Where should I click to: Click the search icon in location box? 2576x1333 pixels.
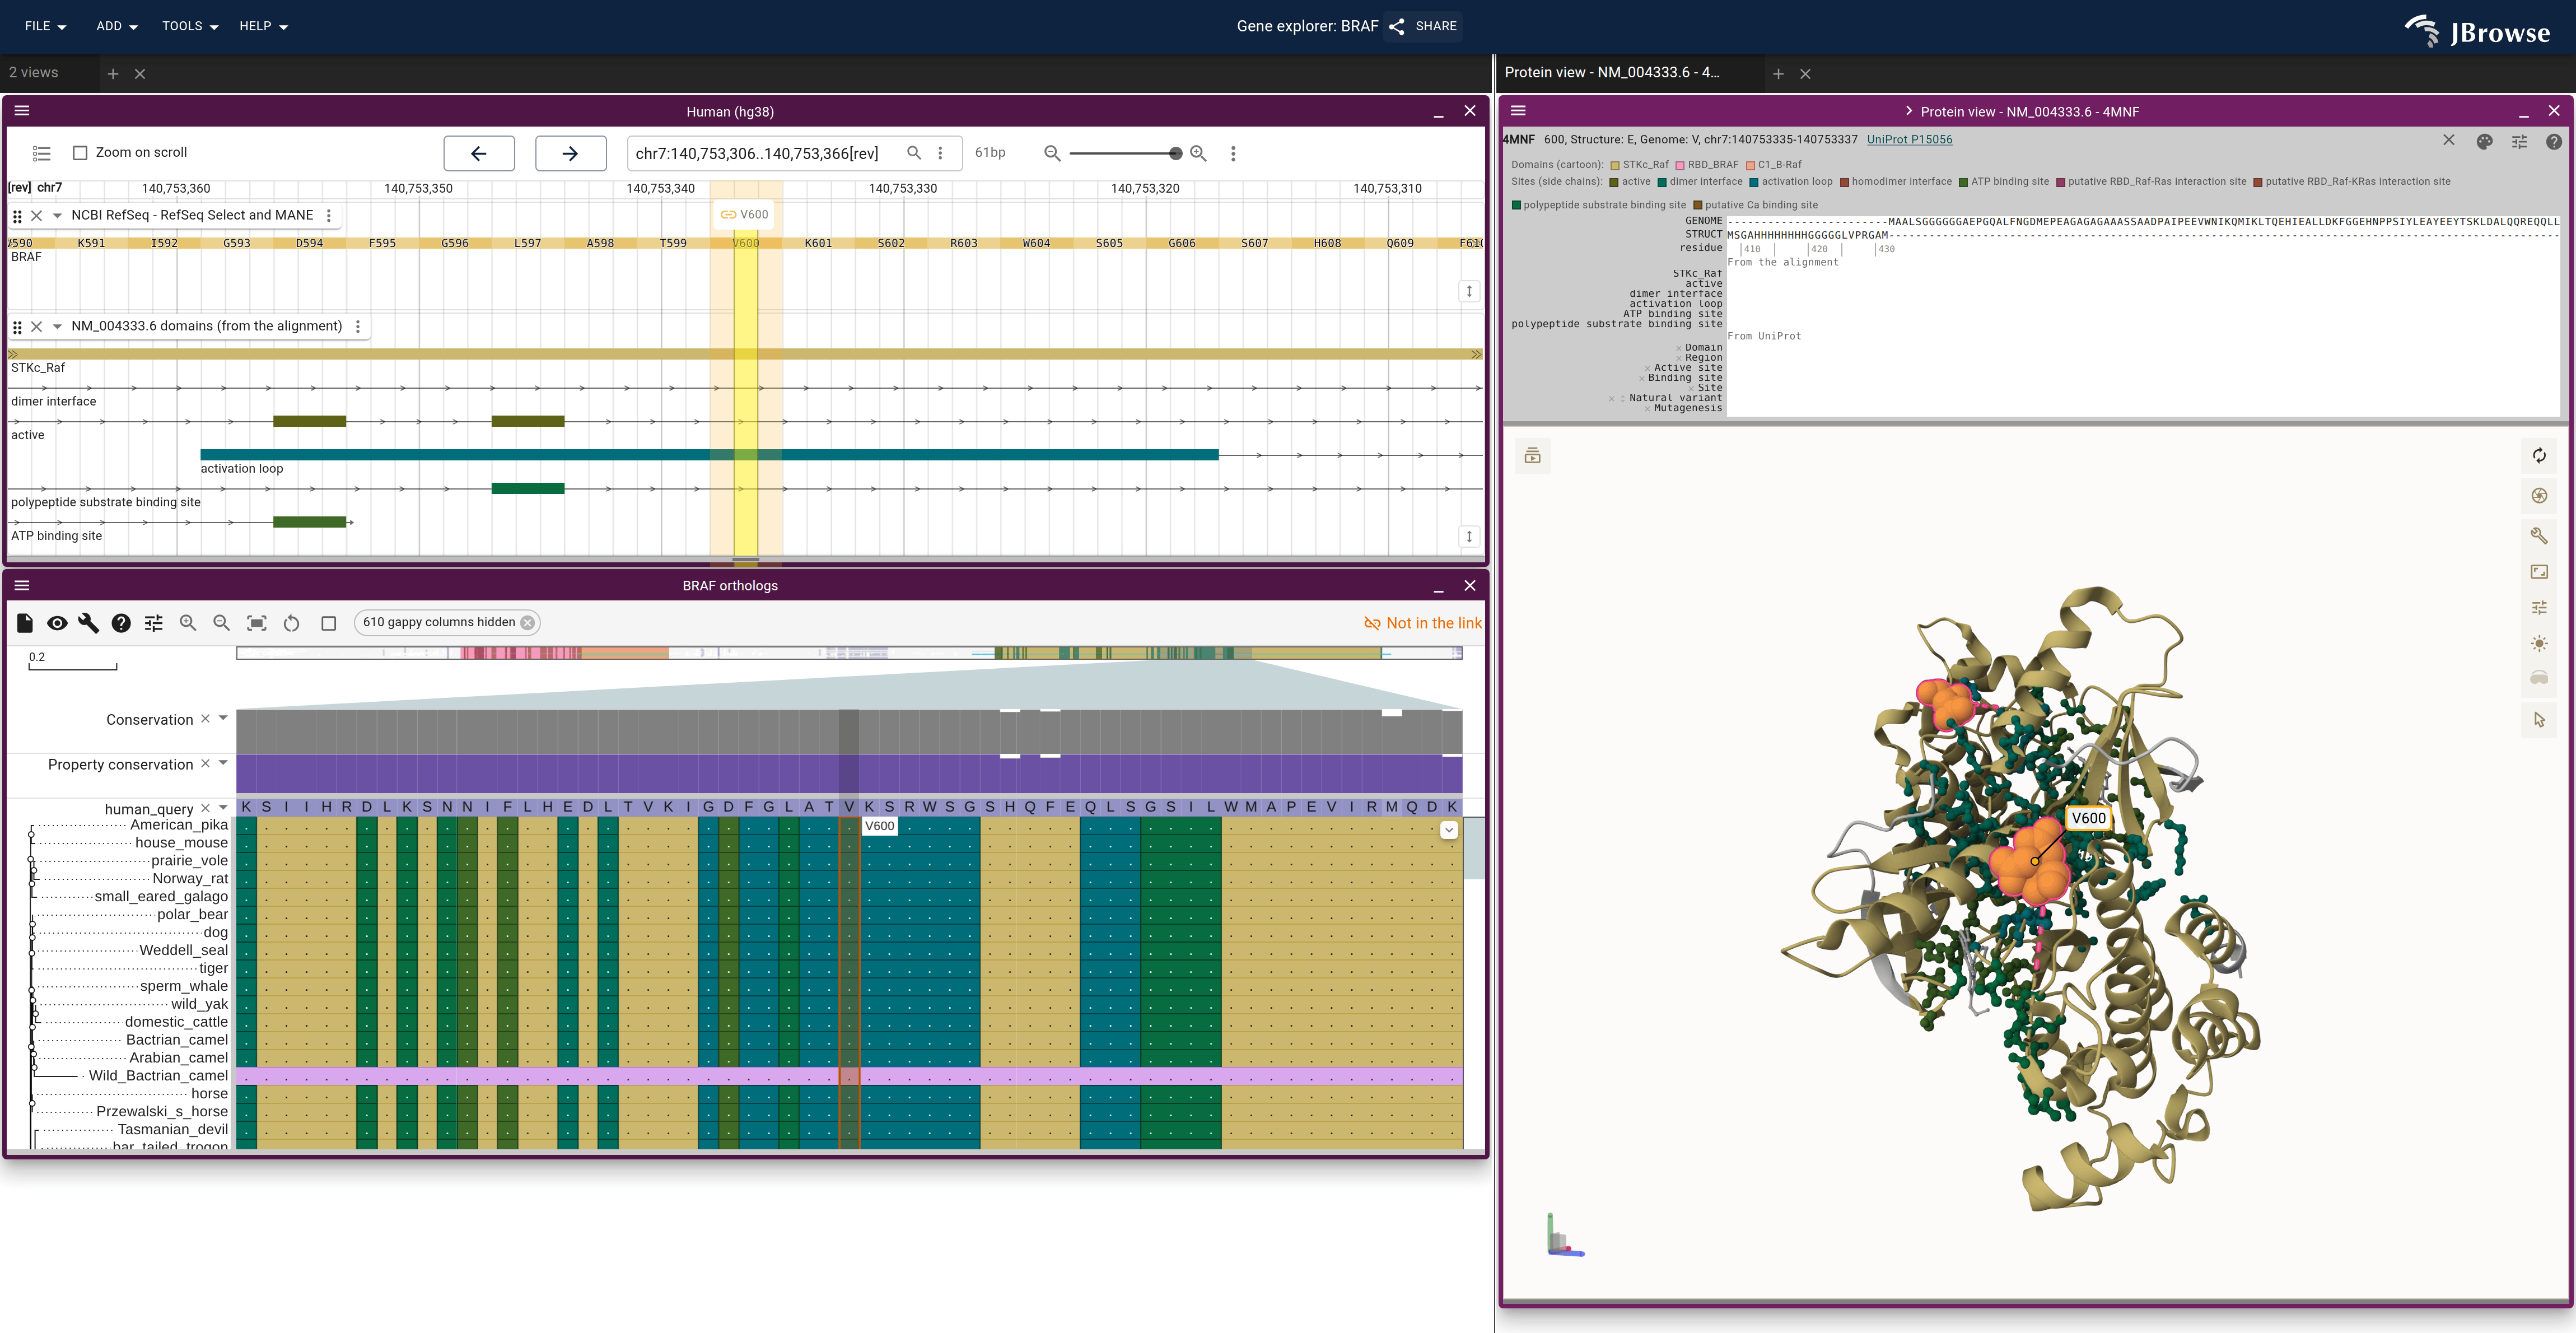coord(913,153)
